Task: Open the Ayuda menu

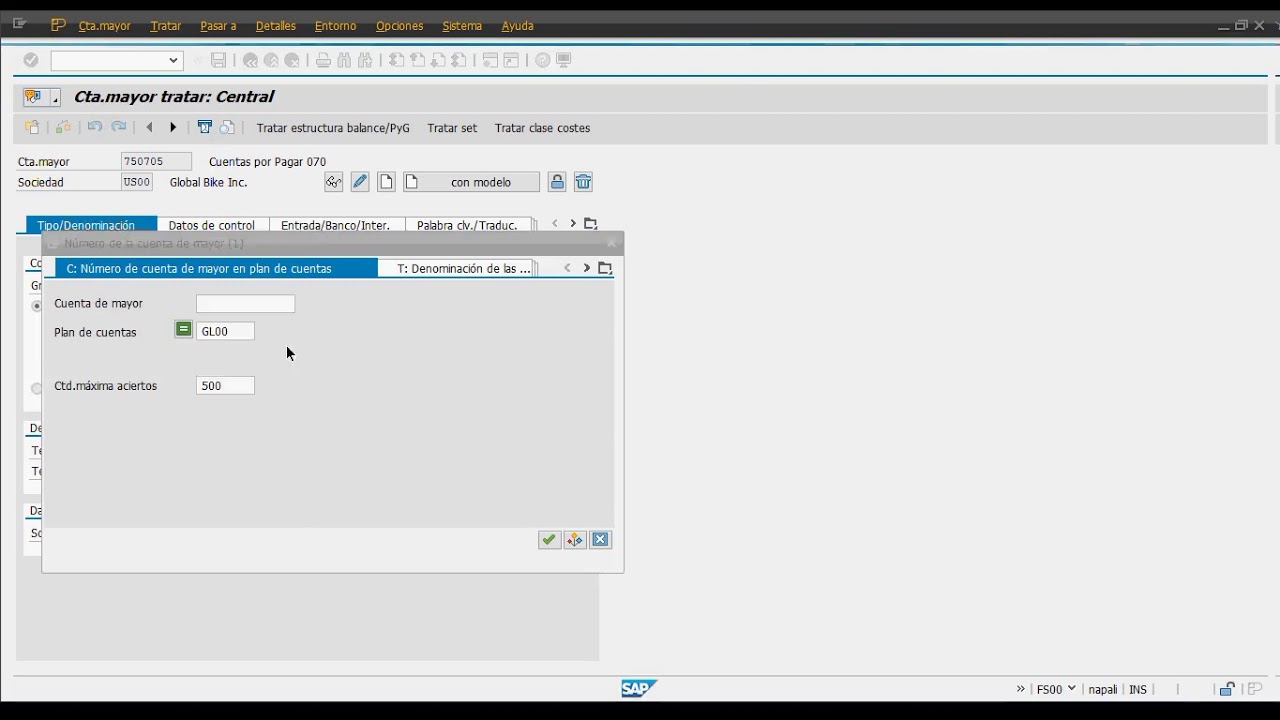Action: point(517,26)
